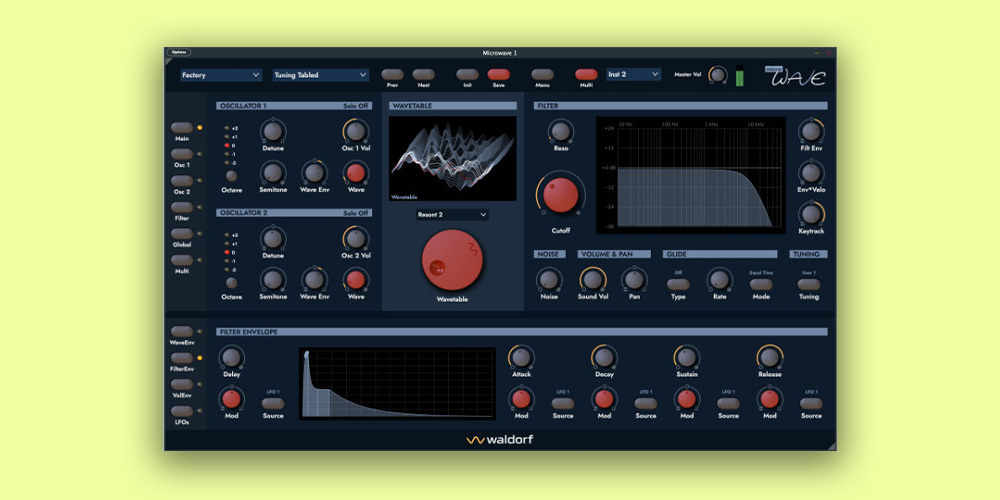Switch to the Main page tab
Image resolution: width=1000 pixels, height=500 pixels.
coord(182,128)
